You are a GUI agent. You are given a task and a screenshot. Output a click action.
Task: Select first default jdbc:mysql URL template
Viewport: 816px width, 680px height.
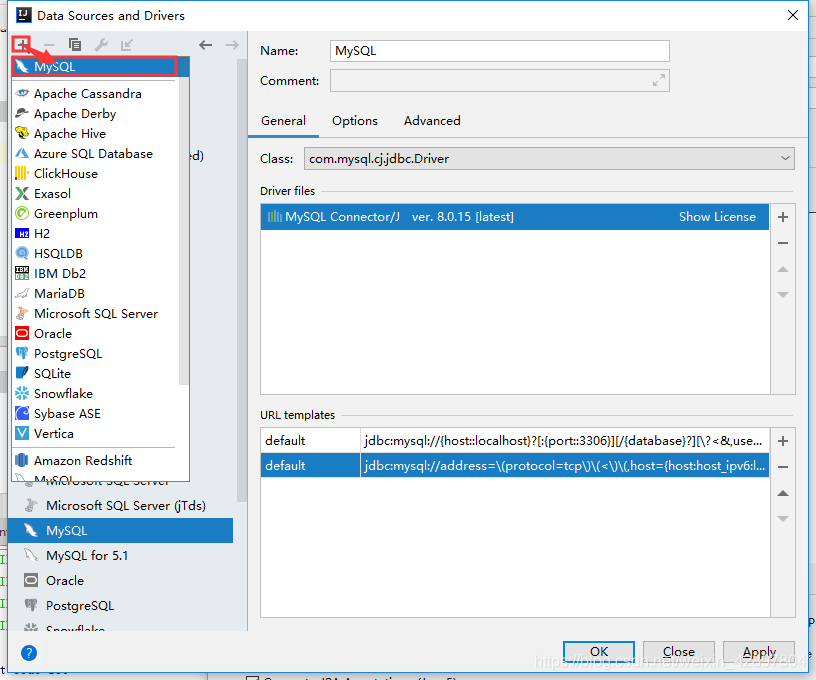(514, 441)
